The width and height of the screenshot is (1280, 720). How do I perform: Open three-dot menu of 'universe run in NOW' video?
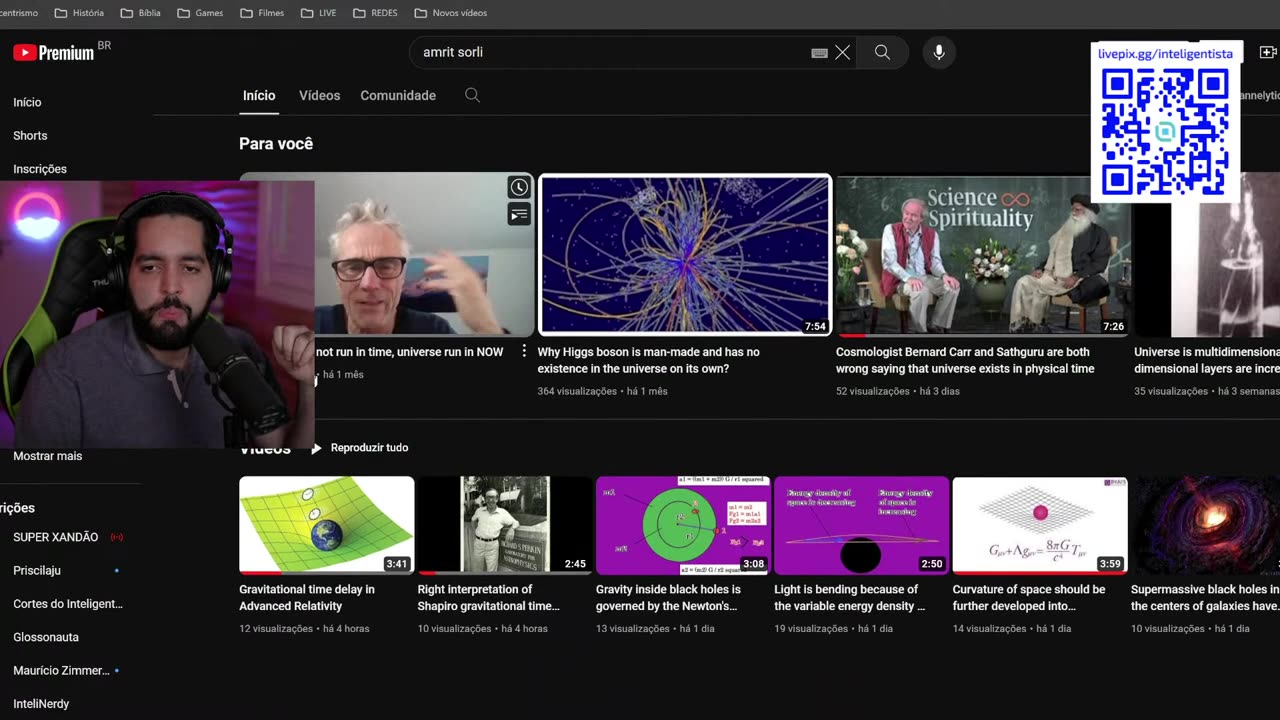pos(524,352)
